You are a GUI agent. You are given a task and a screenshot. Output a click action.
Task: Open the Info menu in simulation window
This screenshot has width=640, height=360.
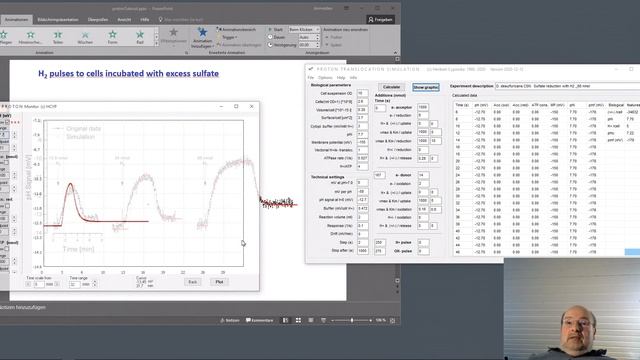tap(353, 78)
